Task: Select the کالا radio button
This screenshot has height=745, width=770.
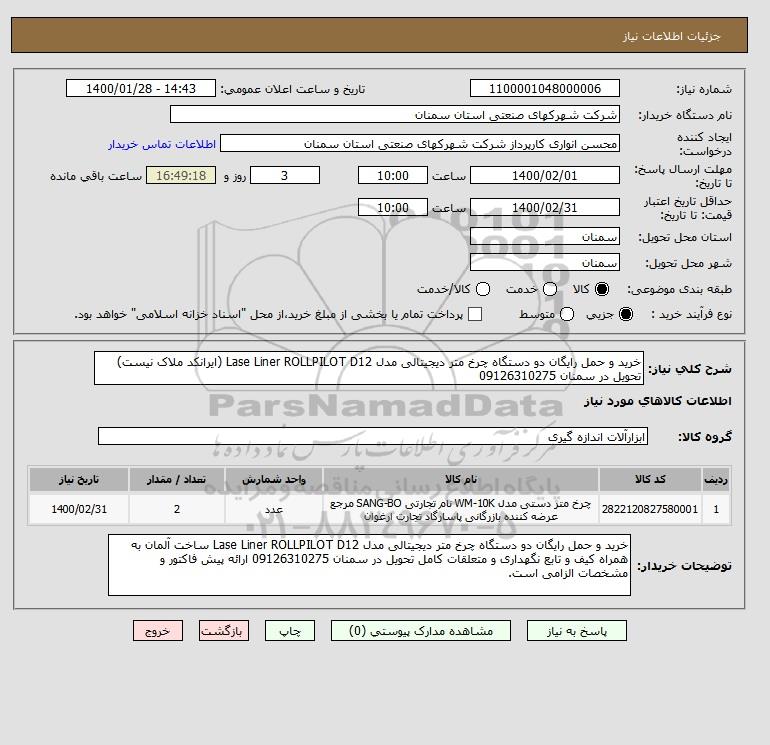Action: click(602, 289)
